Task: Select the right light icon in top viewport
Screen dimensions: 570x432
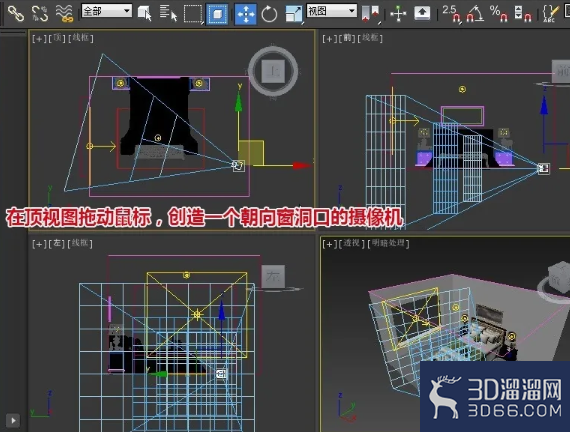Action: 198,84
